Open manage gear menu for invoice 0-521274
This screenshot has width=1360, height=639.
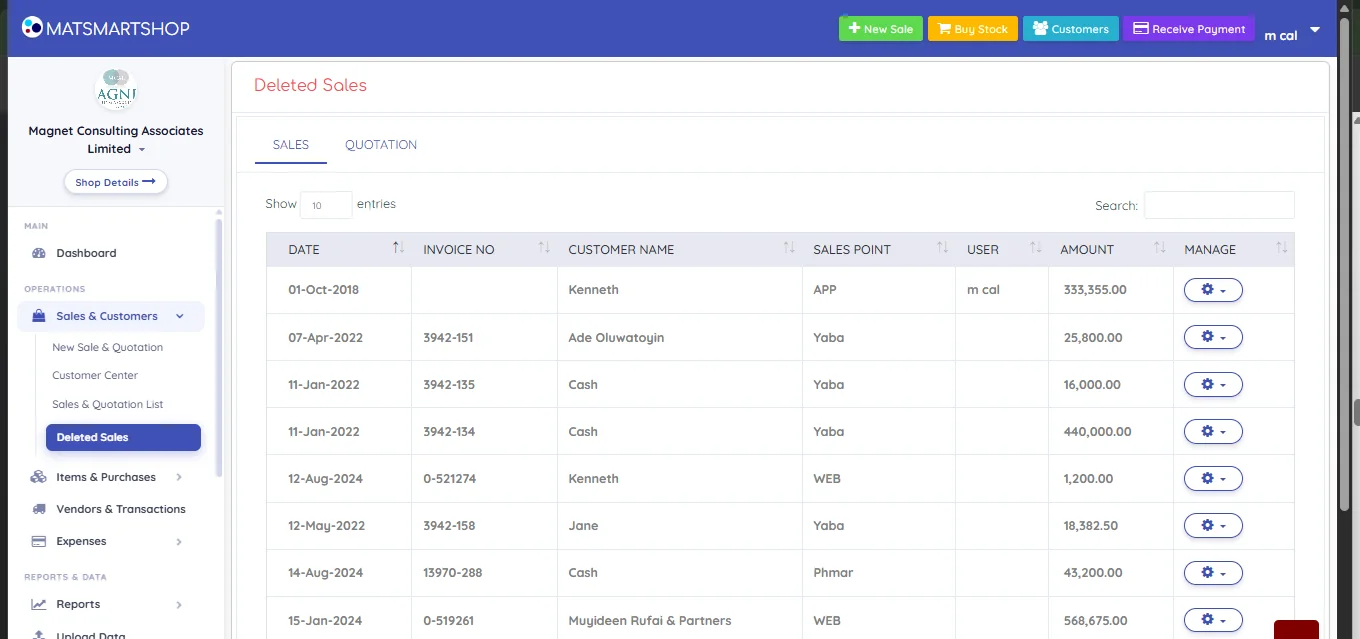coord(1213,478)
